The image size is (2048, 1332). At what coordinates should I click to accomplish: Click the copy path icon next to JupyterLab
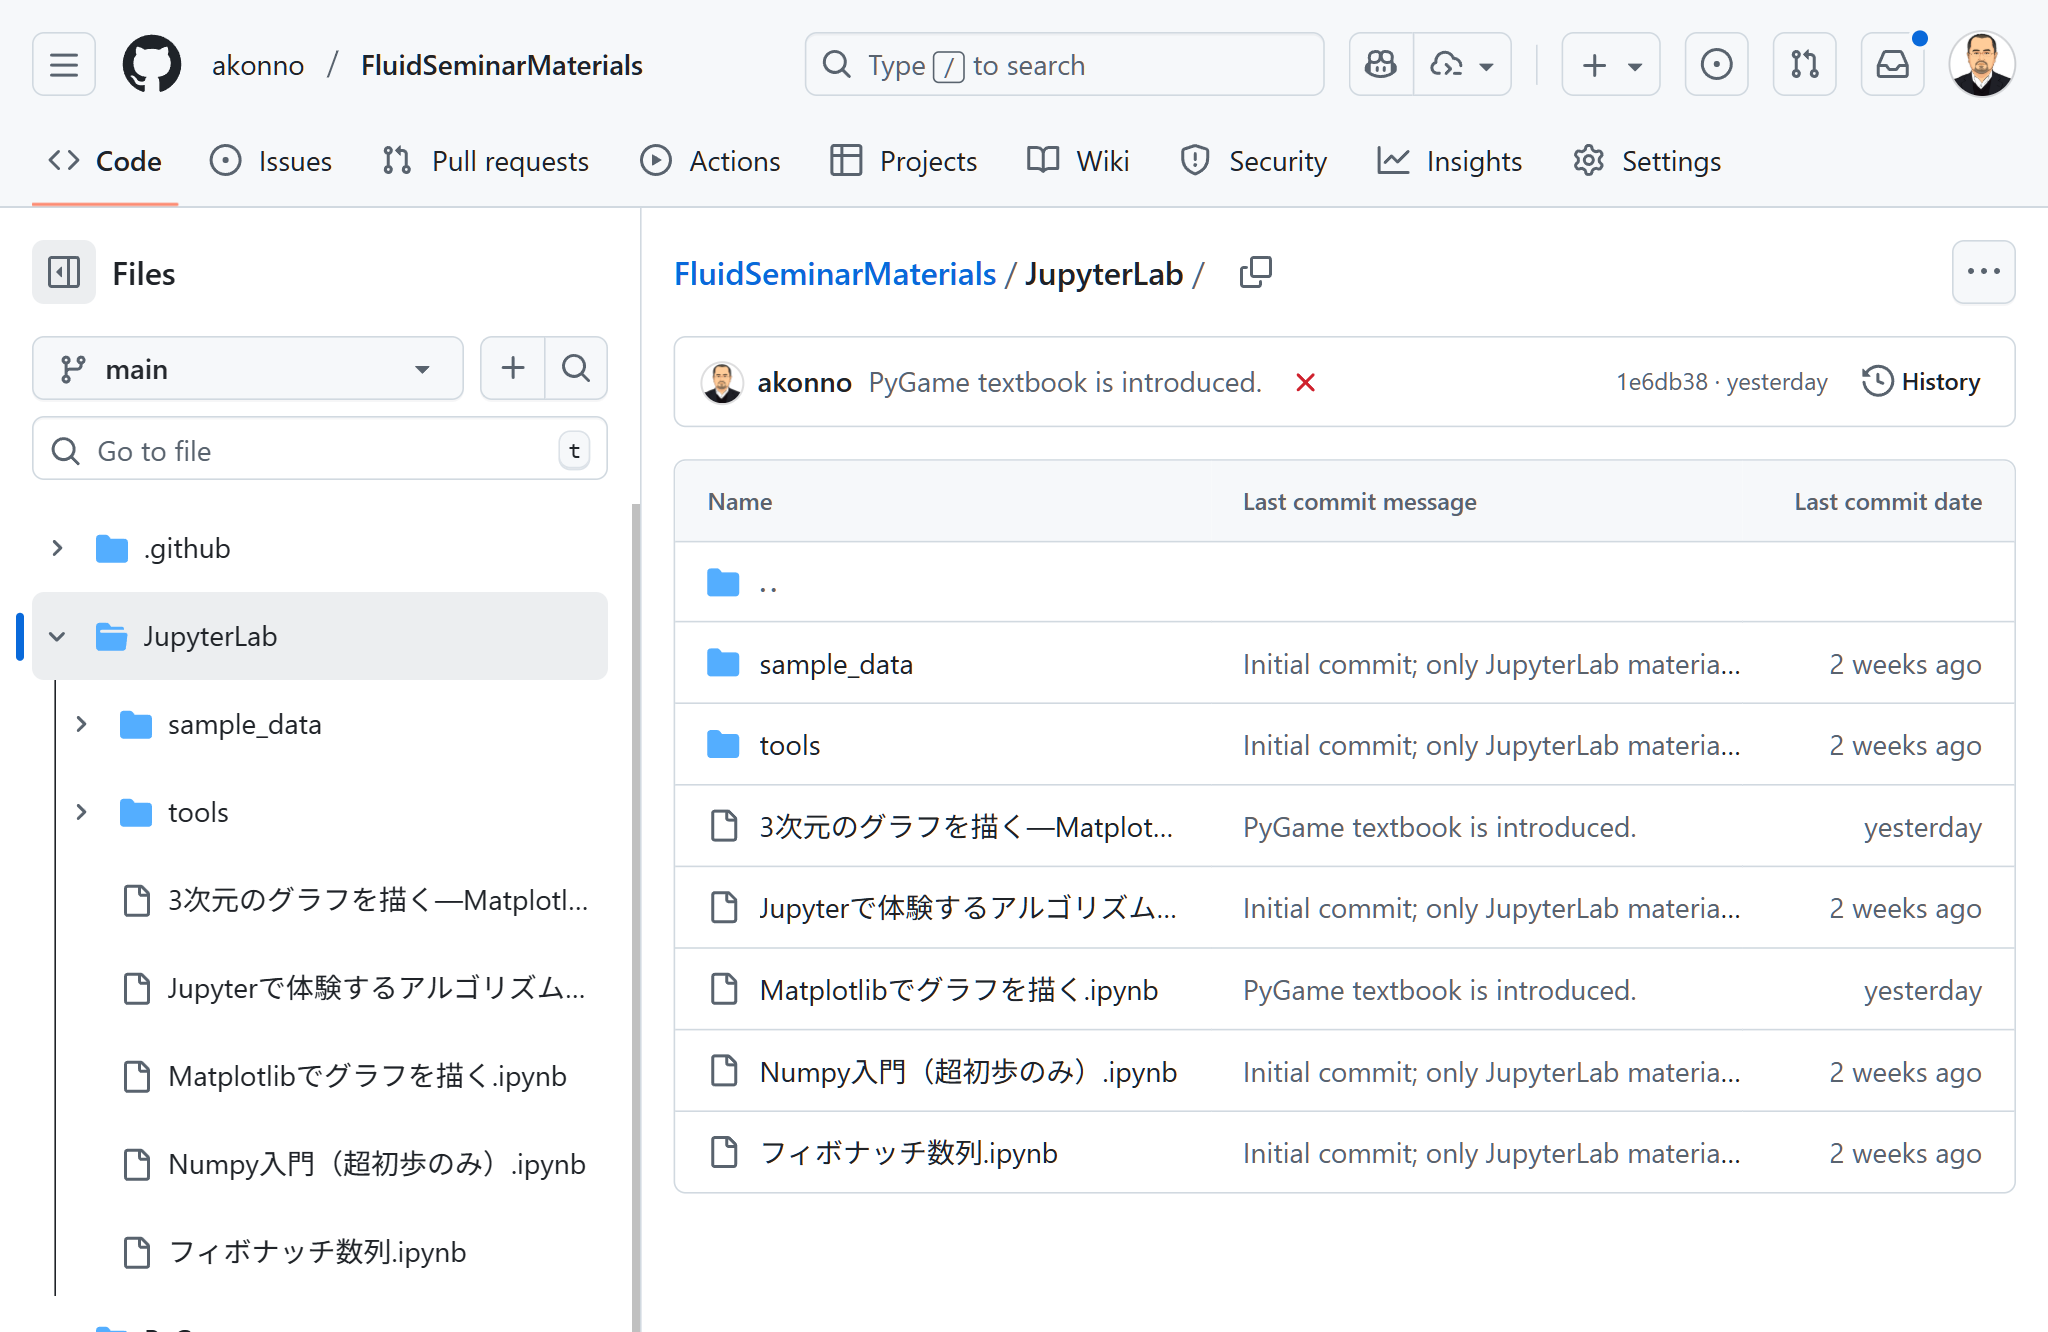point(1256,271)
